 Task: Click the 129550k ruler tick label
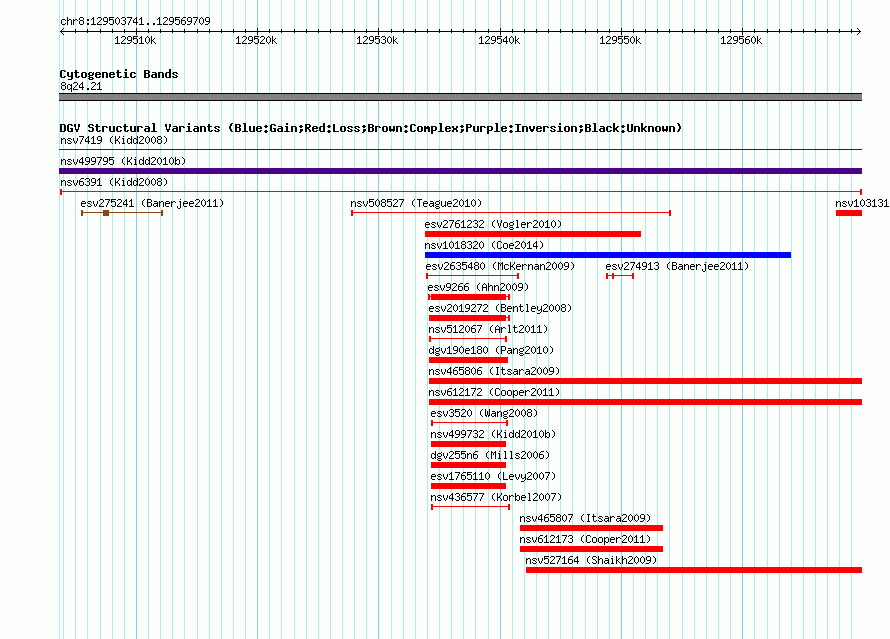(x=620, y=40)
